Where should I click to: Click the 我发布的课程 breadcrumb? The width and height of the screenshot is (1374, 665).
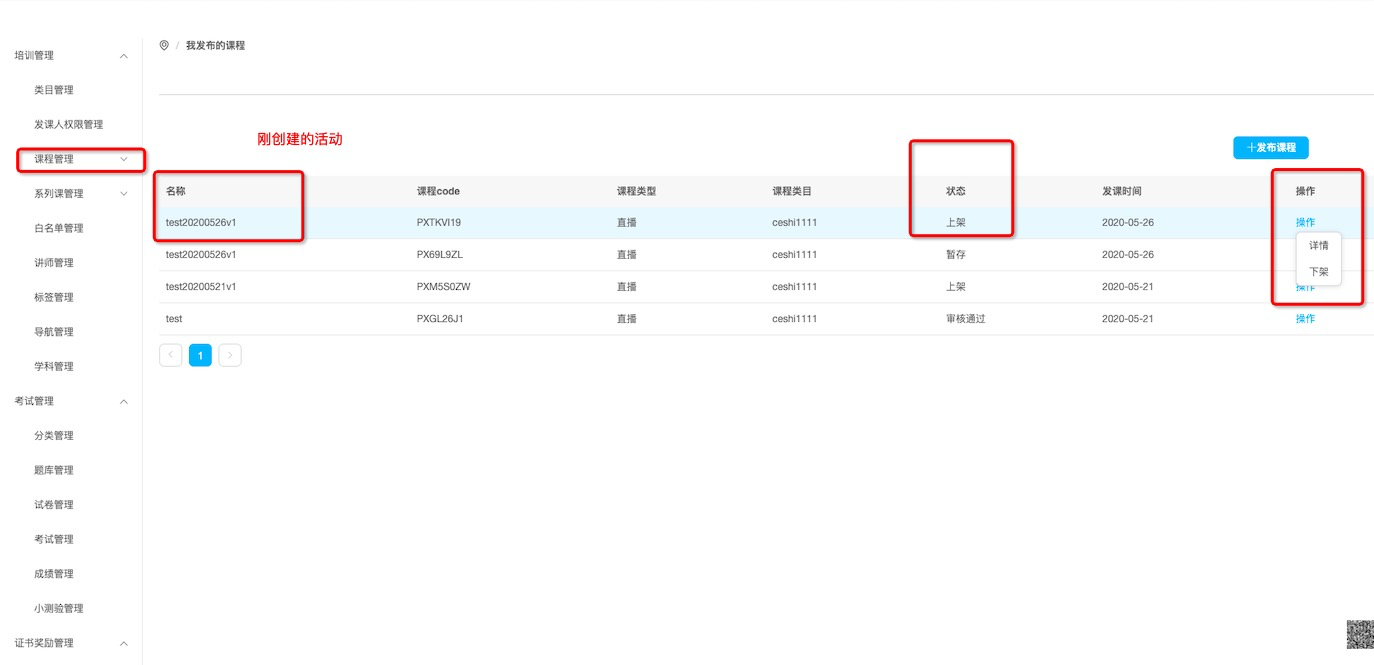coord(215,46)
